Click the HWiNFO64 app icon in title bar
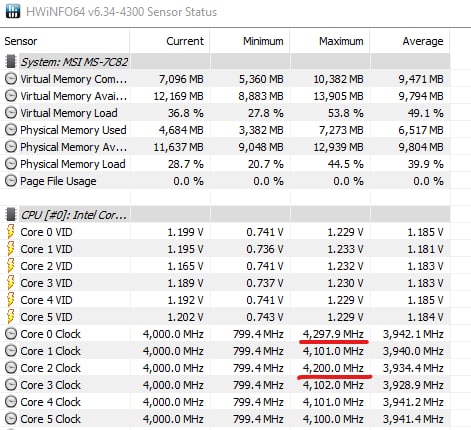471x430 pixels. (x=13, y=11)
